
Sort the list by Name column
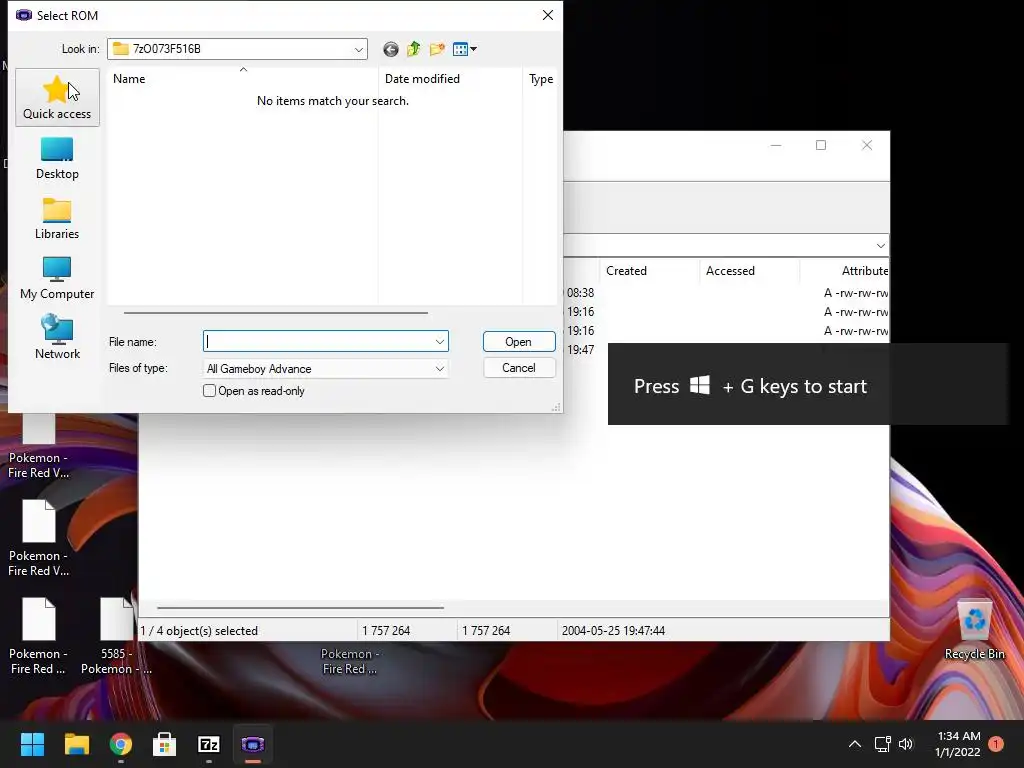[242, 79]
